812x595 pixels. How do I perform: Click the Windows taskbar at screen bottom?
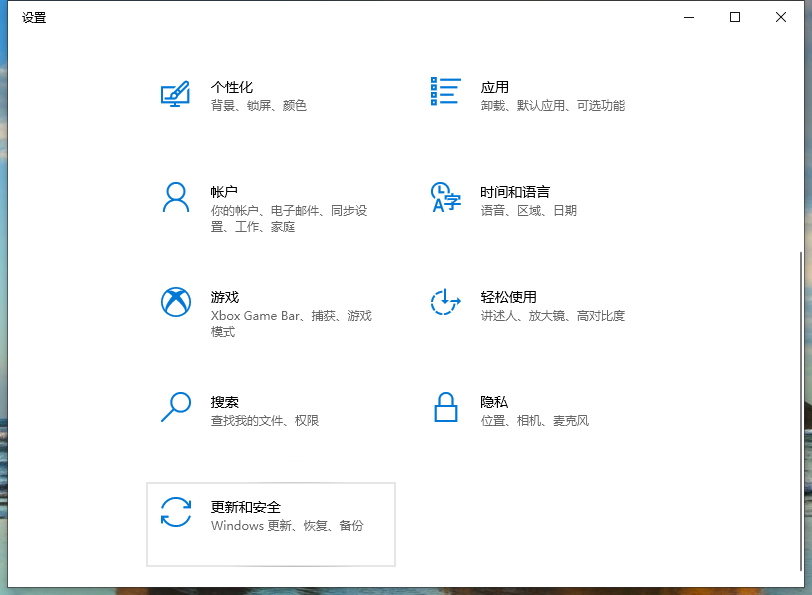(406, 589)
